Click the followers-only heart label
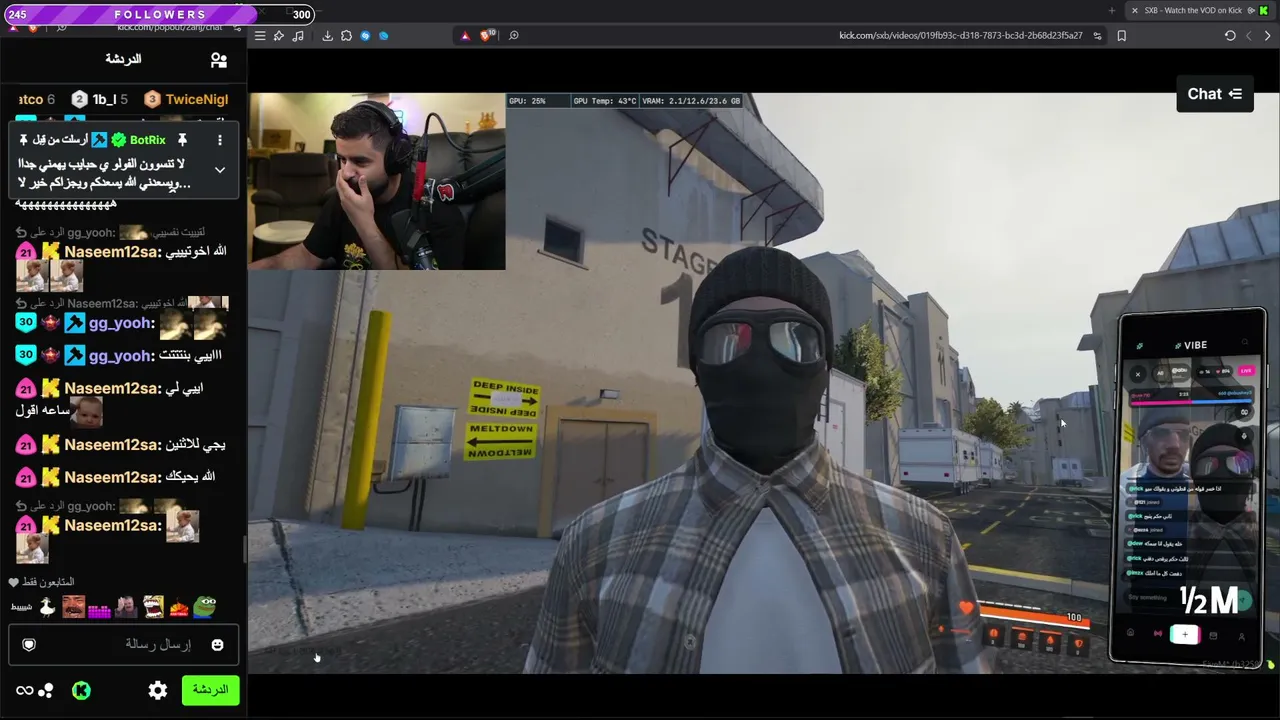 [x=42, y=582]
